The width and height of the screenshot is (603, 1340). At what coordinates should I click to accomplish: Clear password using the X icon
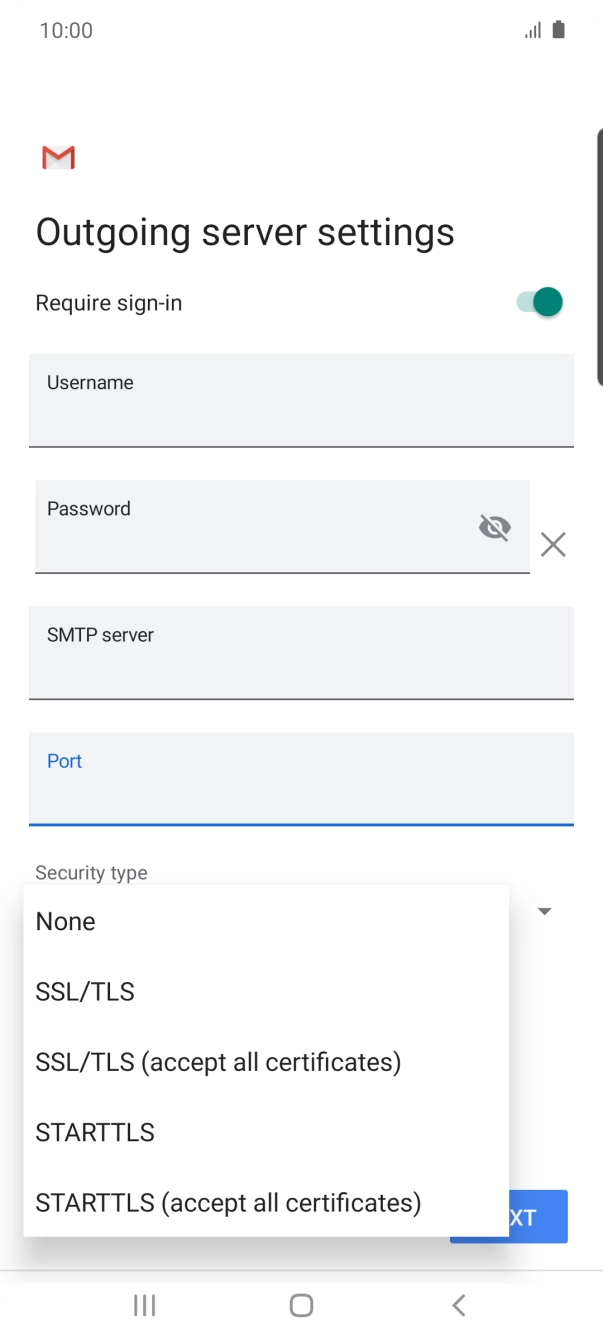pos(553,545)
